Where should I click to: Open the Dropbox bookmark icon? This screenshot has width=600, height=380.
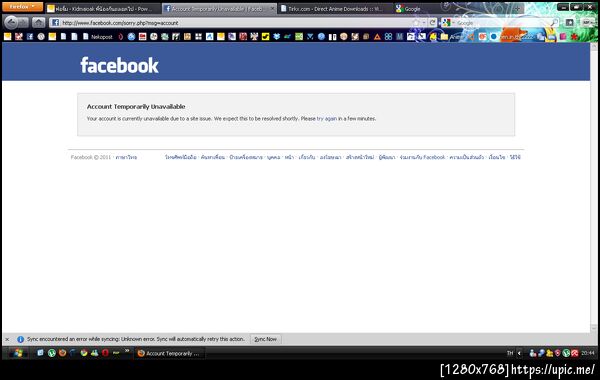[x=276, y=37]
